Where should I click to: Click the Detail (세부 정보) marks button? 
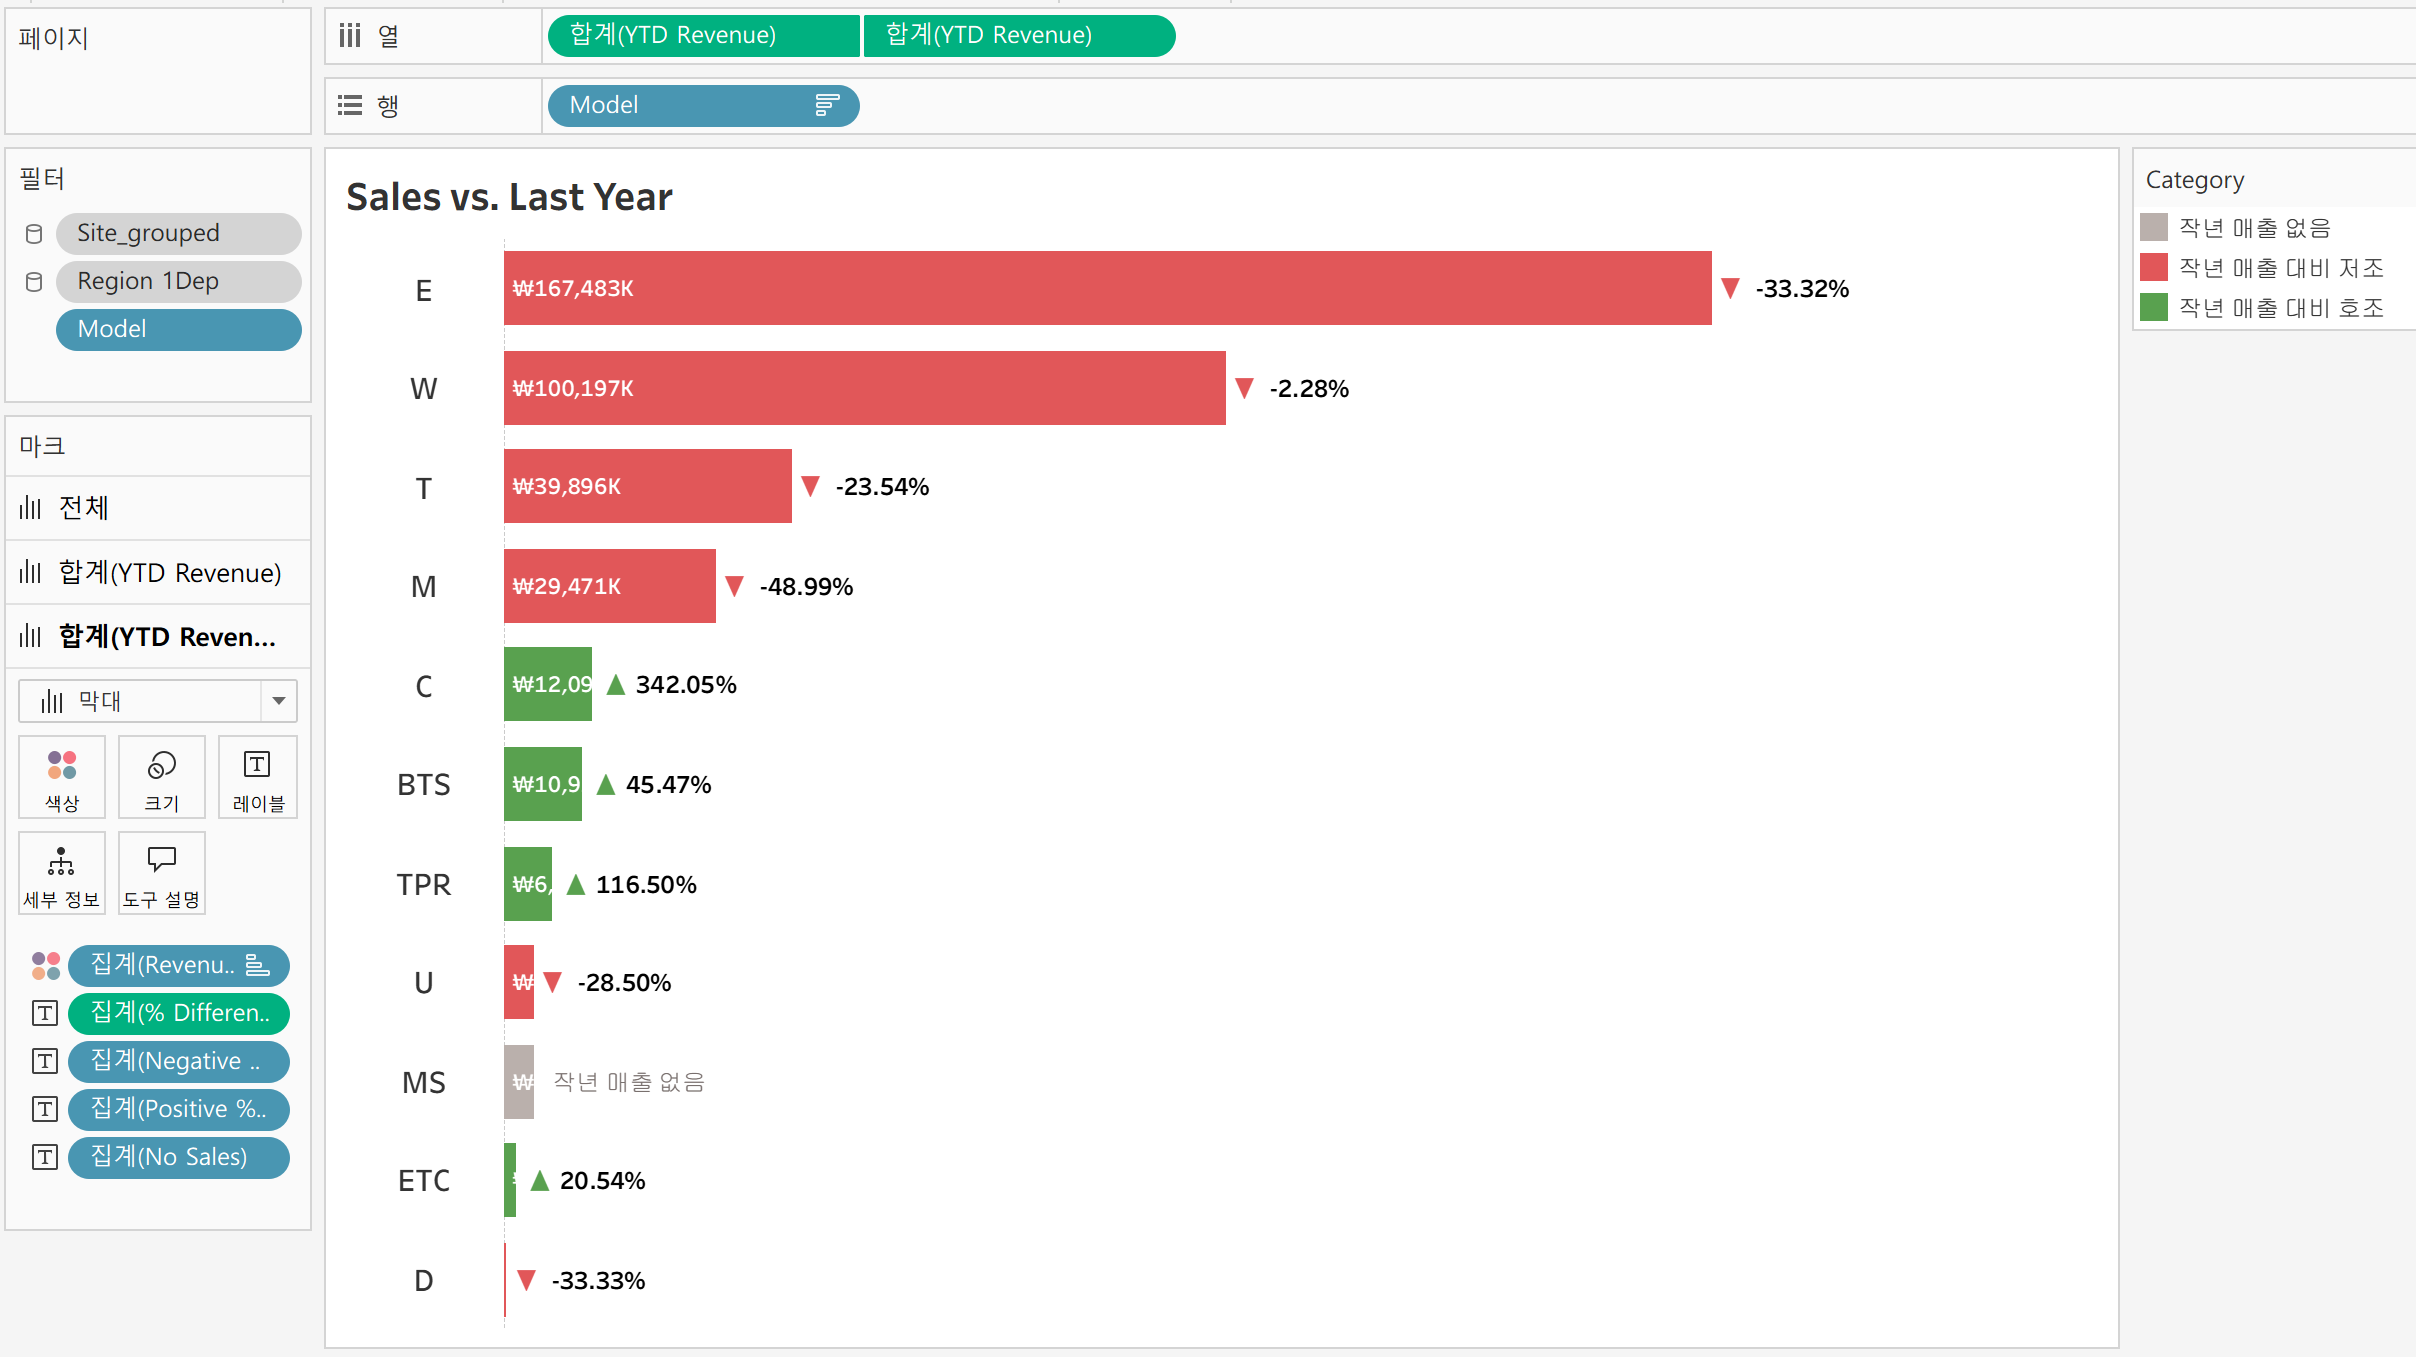tap(62, 873)
